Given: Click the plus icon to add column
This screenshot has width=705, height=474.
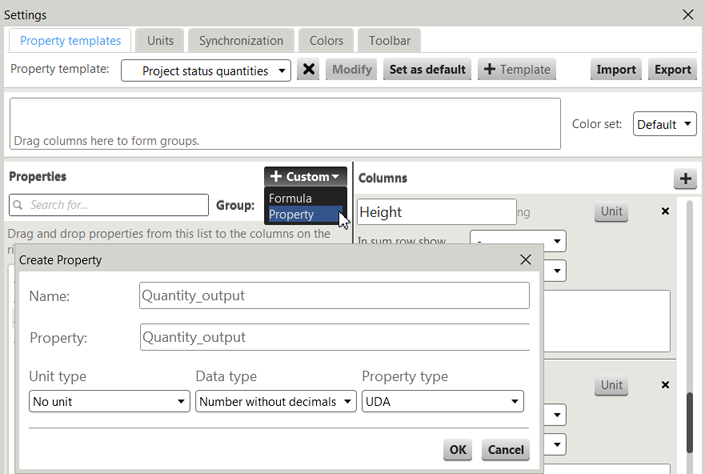Looking at the screenshot, I should (x=685, y=179).
